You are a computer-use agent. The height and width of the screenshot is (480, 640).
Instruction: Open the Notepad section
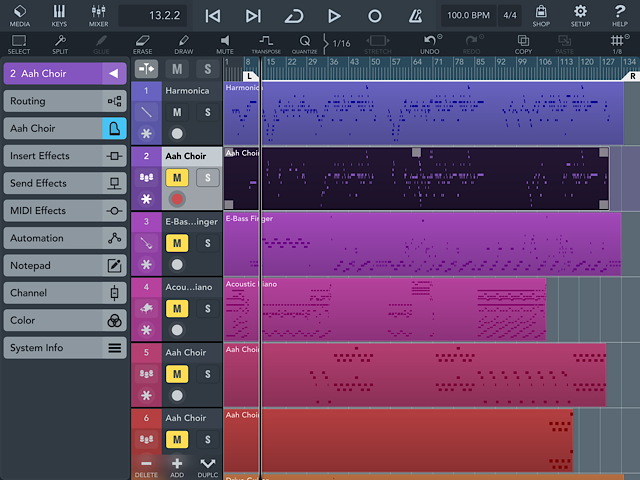coord(65,265)
